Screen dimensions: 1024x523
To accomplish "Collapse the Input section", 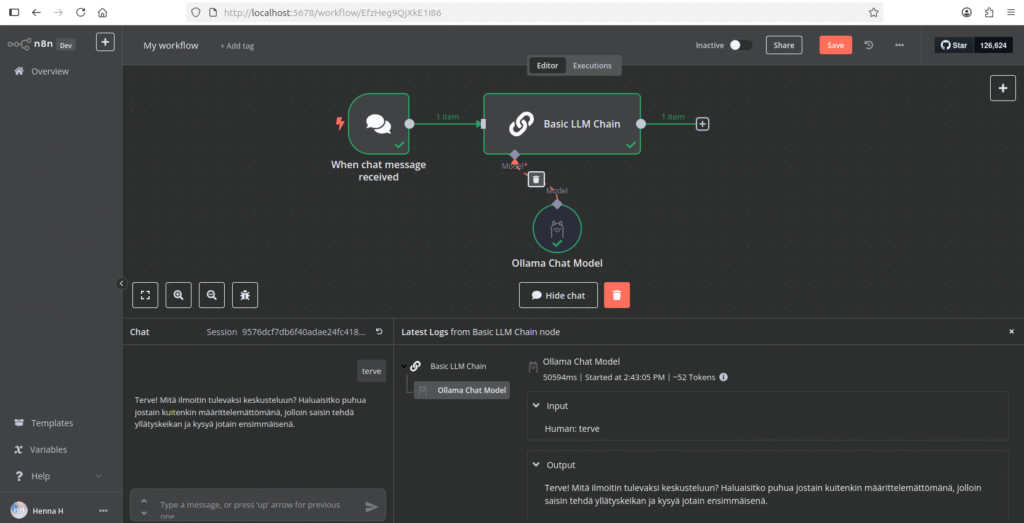I will click(x=535, y=406).
